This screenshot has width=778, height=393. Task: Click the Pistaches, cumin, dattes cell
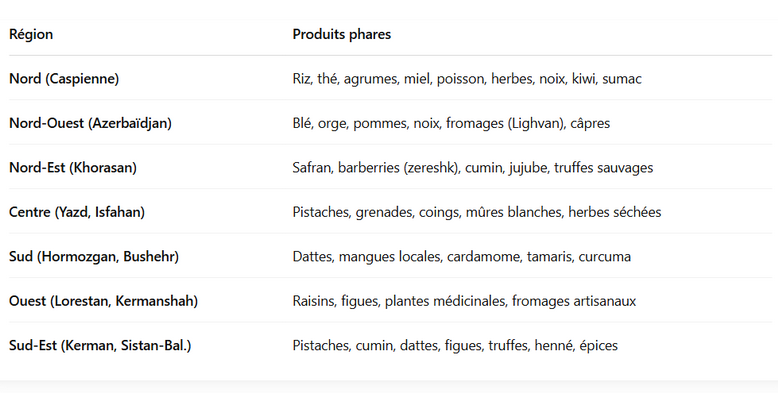click(455, 345)
